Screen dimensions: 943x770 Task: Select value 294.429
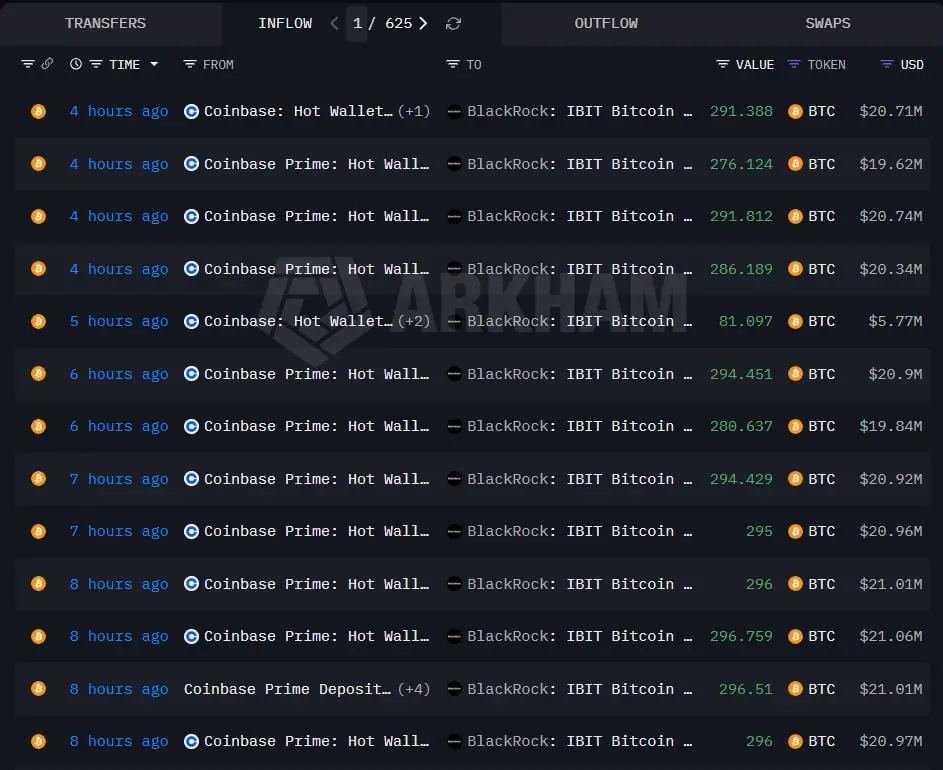[741, 479]
